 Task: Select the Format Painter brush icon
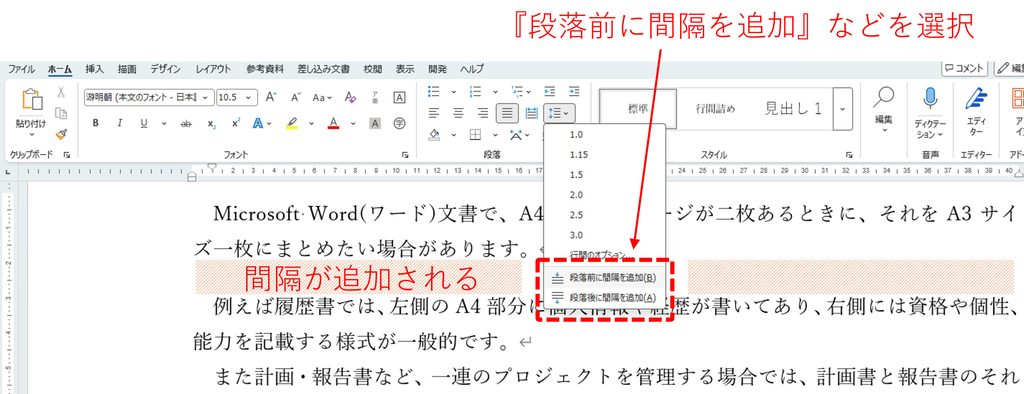point(61,134)
